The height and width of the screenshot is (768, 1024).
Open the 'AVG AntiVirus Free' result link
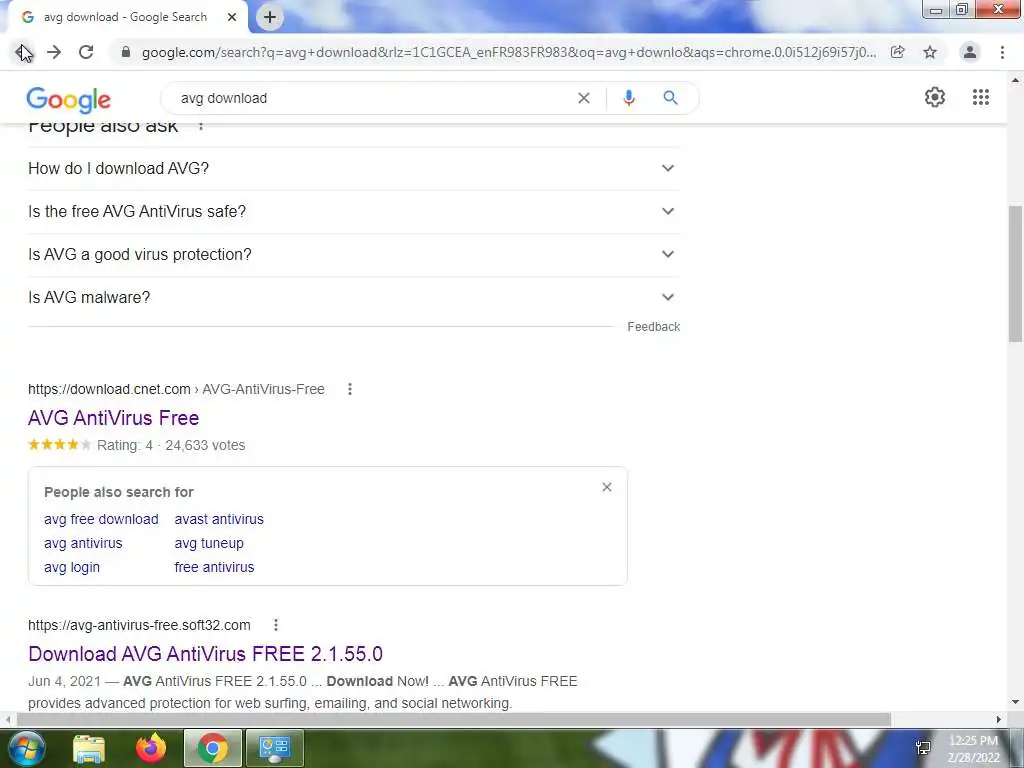point(114,418)
